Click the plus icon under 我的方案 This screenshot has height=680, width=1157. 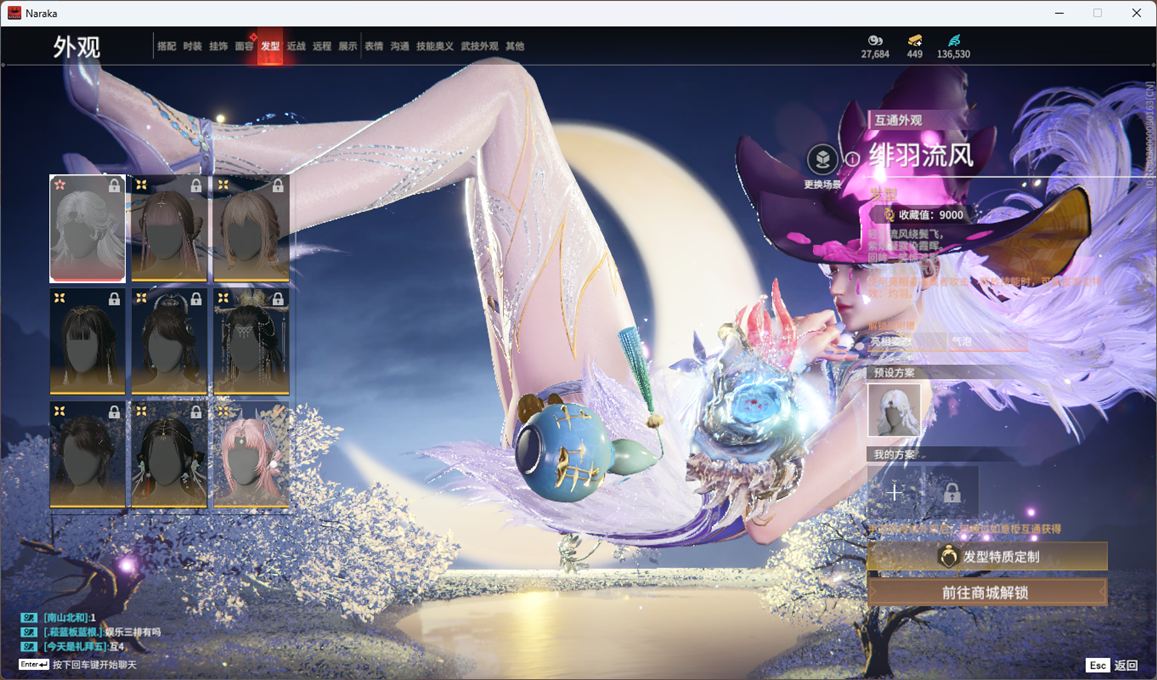[x=894, y=492]
